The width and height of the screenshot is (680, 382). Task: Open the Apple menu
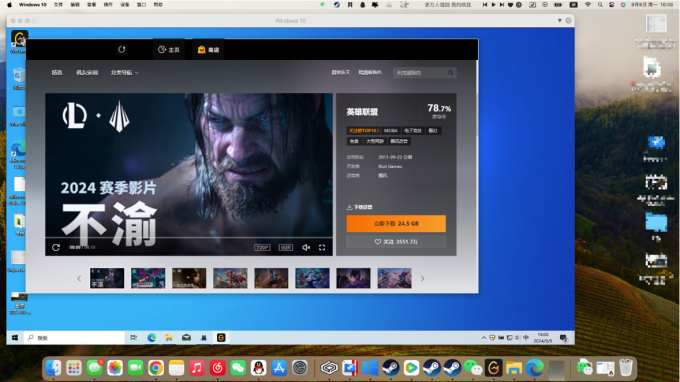click(10, 4)
